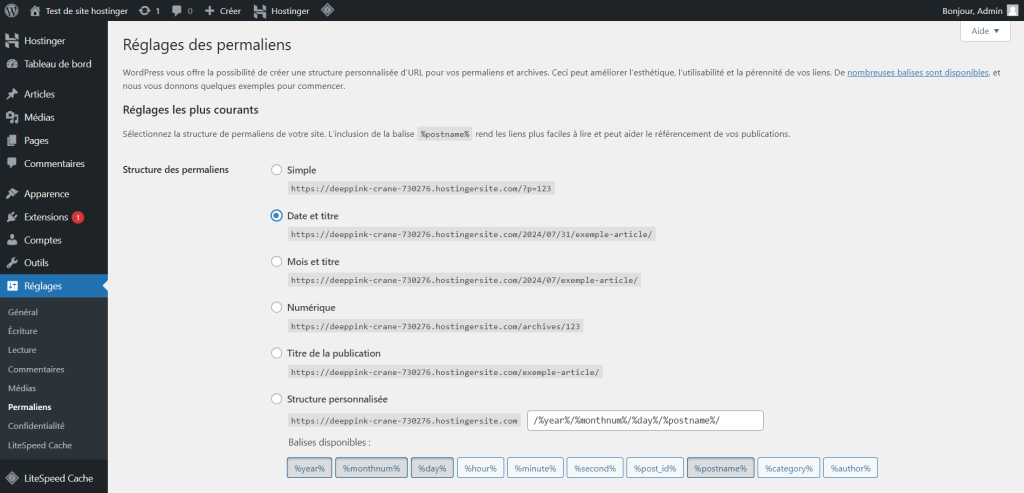Screen dimensions: 1024x493
Task: Open LiteSpeed Cache main sidebar menu
Action: [58, 478]
